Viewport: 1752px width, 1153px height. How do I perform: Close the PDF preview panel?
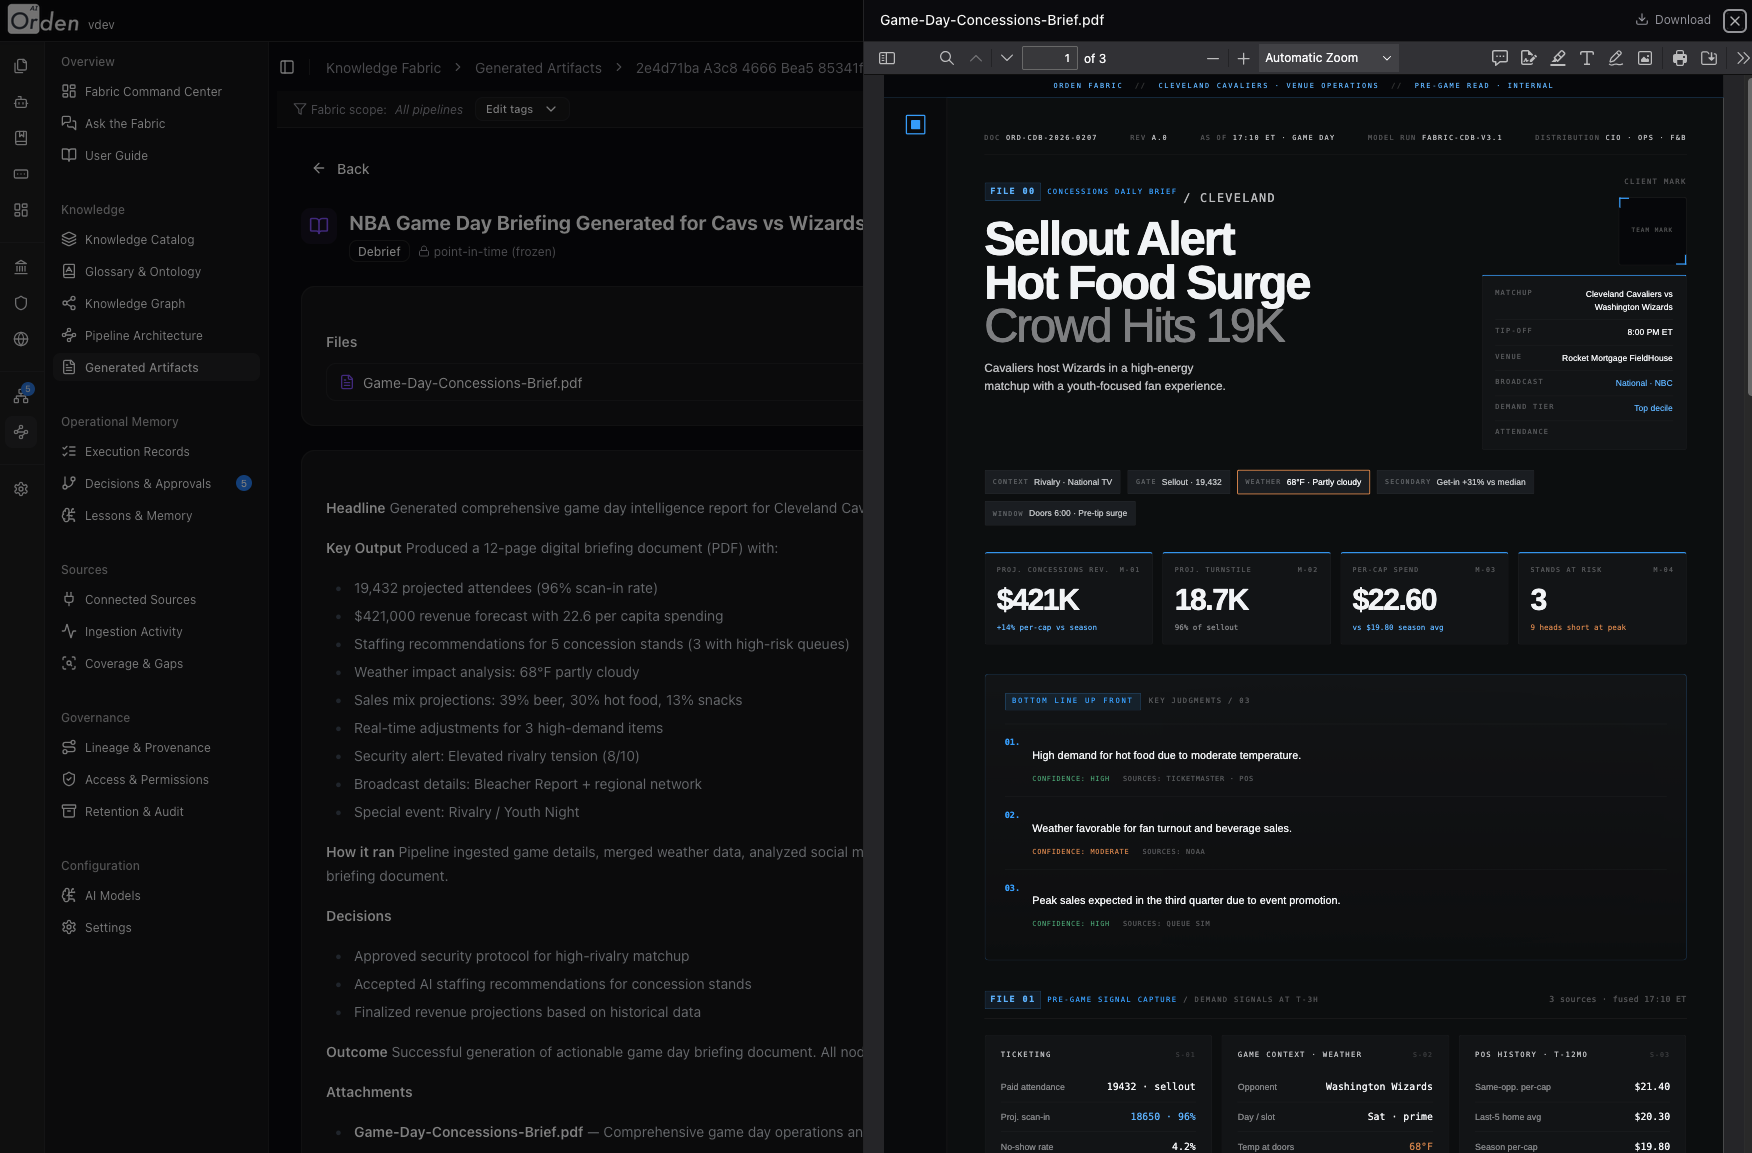click(1735, 20)
